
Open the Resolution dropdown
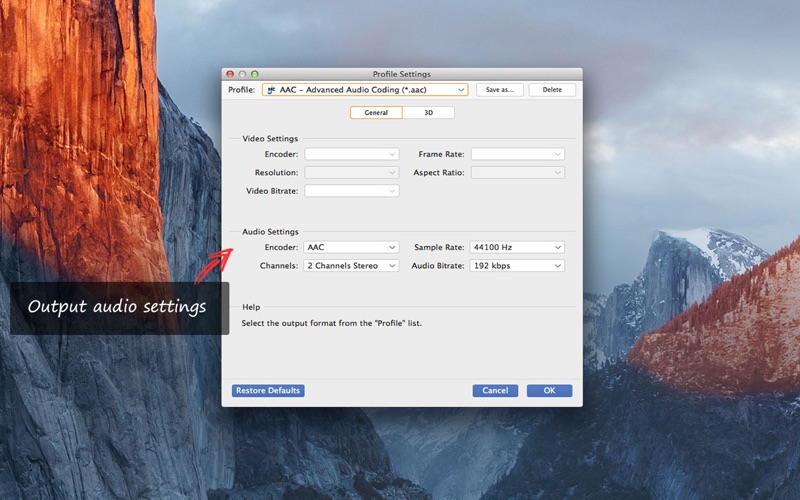351,173
